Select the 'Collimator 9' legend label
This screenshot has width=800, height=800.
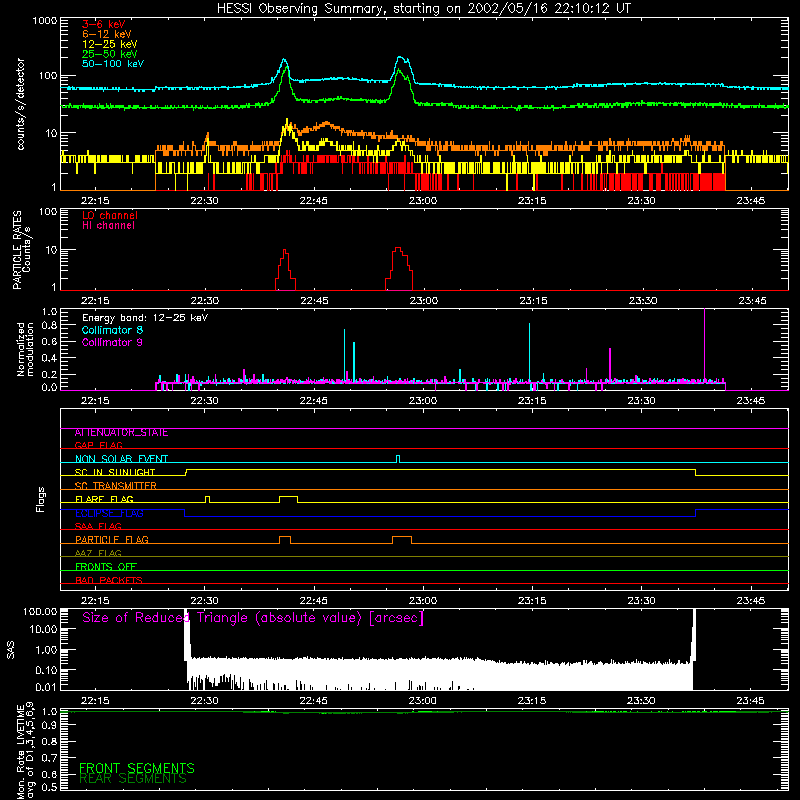click(112, 342)
